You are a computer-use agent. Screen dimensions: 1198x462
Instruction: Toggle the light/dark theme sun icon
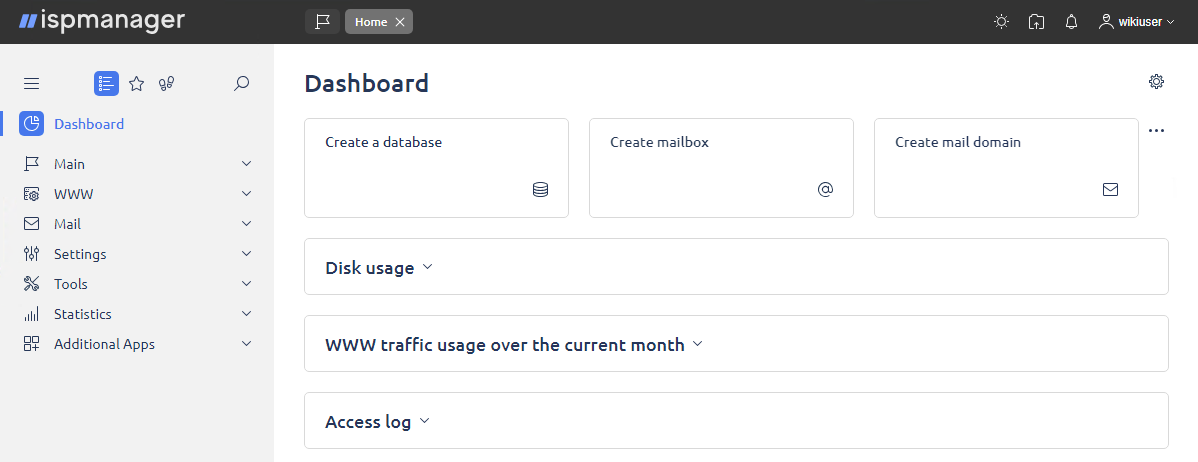point(1001,22)
